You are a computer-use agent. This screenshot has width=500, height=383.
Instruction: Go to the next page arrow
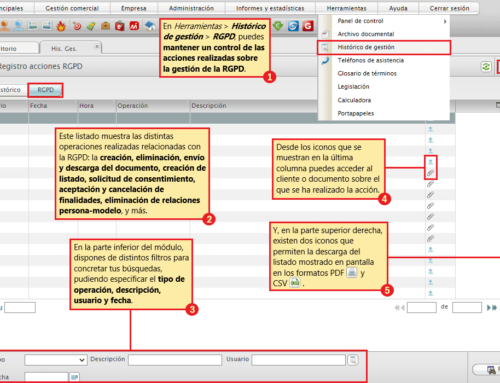tap(488, 308)
